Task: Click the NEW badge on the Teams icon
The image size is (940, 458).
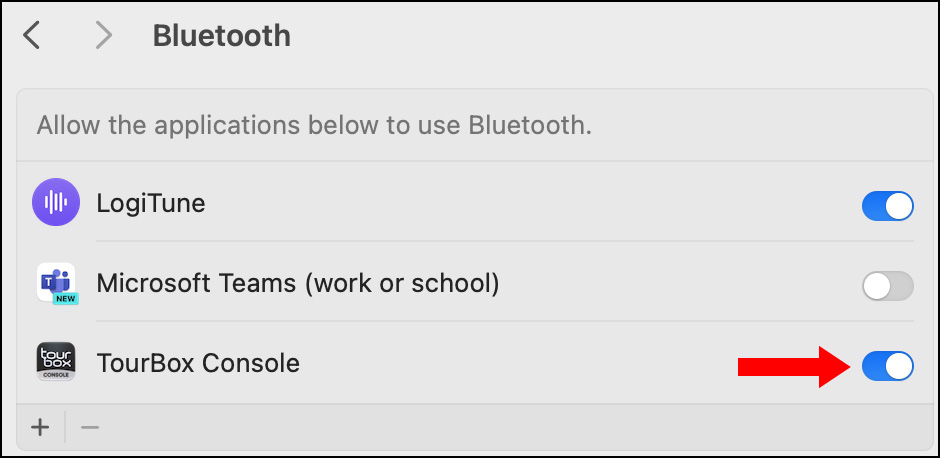Action: click(66, 297)
